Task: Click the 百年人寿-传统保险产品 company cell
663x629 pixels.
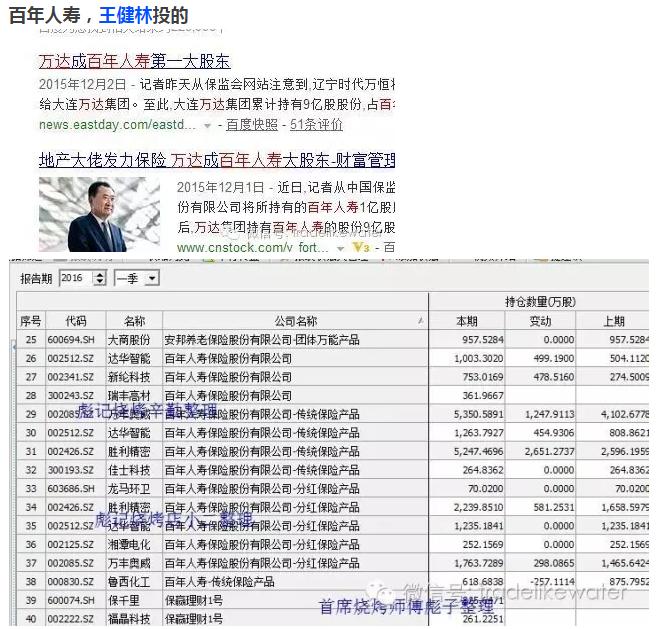Action: [220, 582]
